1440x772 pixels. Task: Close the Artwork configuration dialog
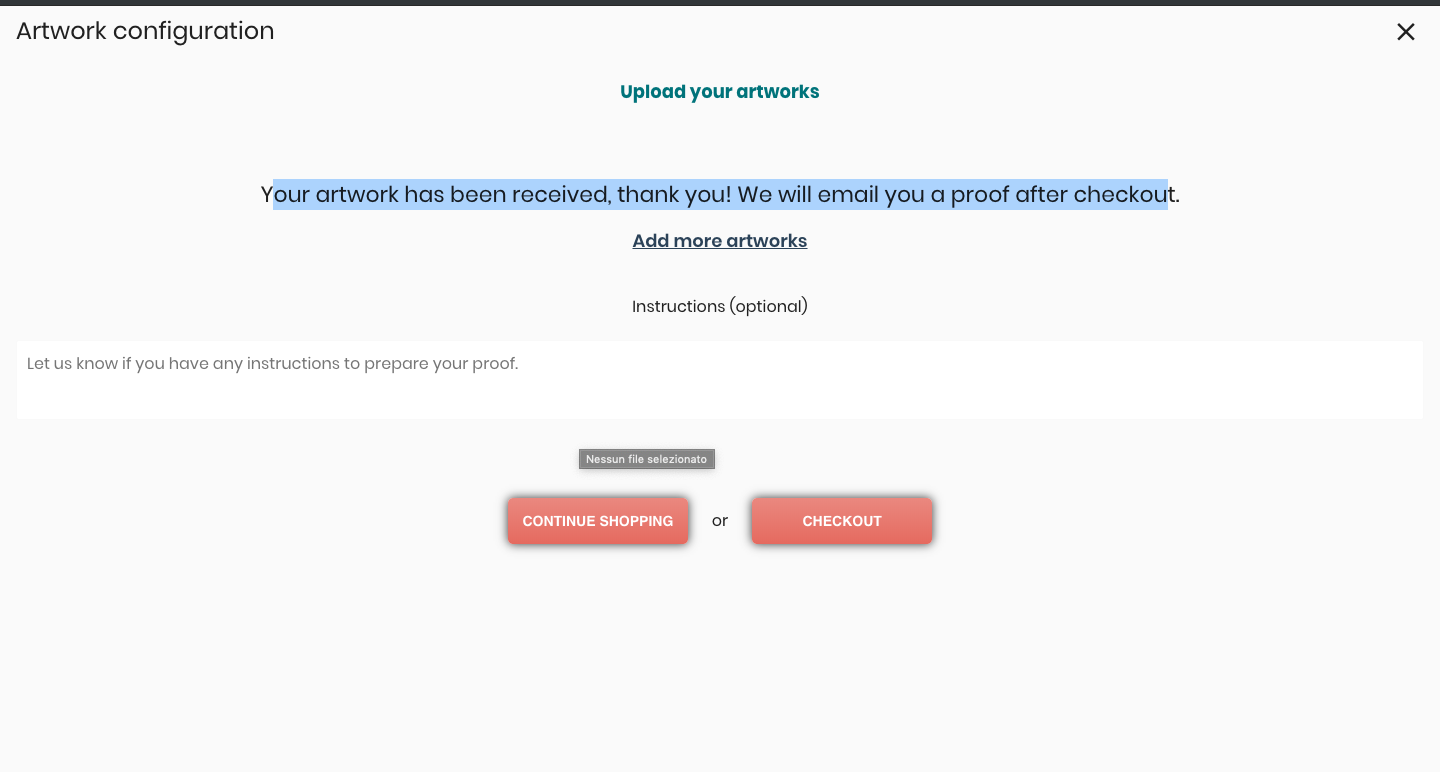click(1405, 32)
